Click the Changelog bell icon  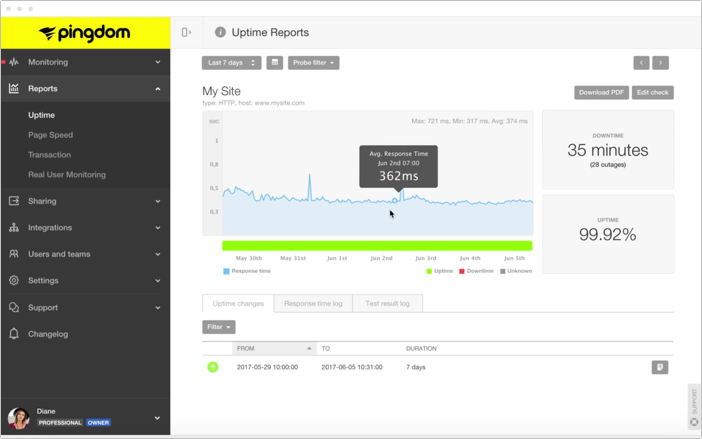(x=14, y=334)
